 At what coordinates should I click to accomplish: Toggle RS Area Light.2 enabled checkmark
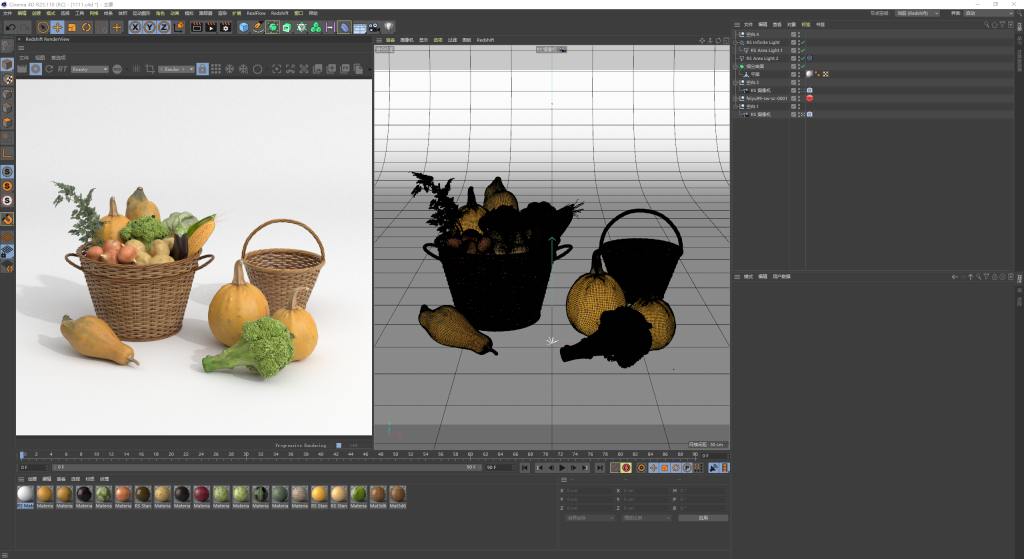coord(803,58)
